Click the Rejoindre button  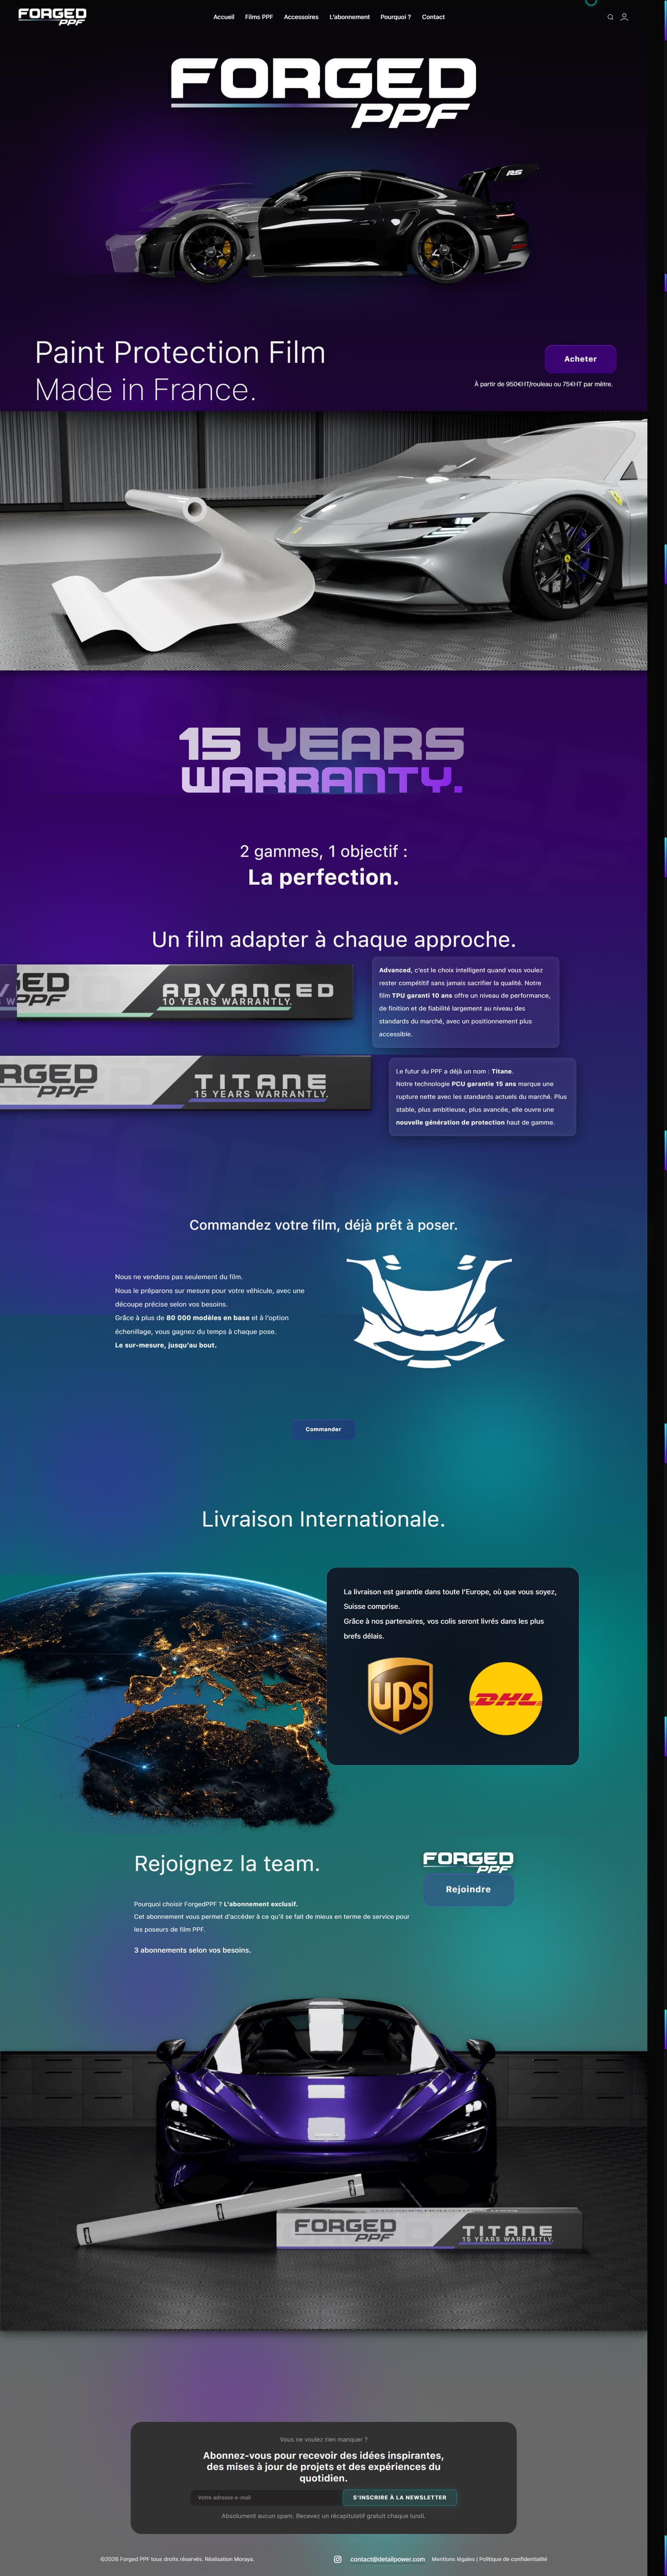coord(468,1889)
